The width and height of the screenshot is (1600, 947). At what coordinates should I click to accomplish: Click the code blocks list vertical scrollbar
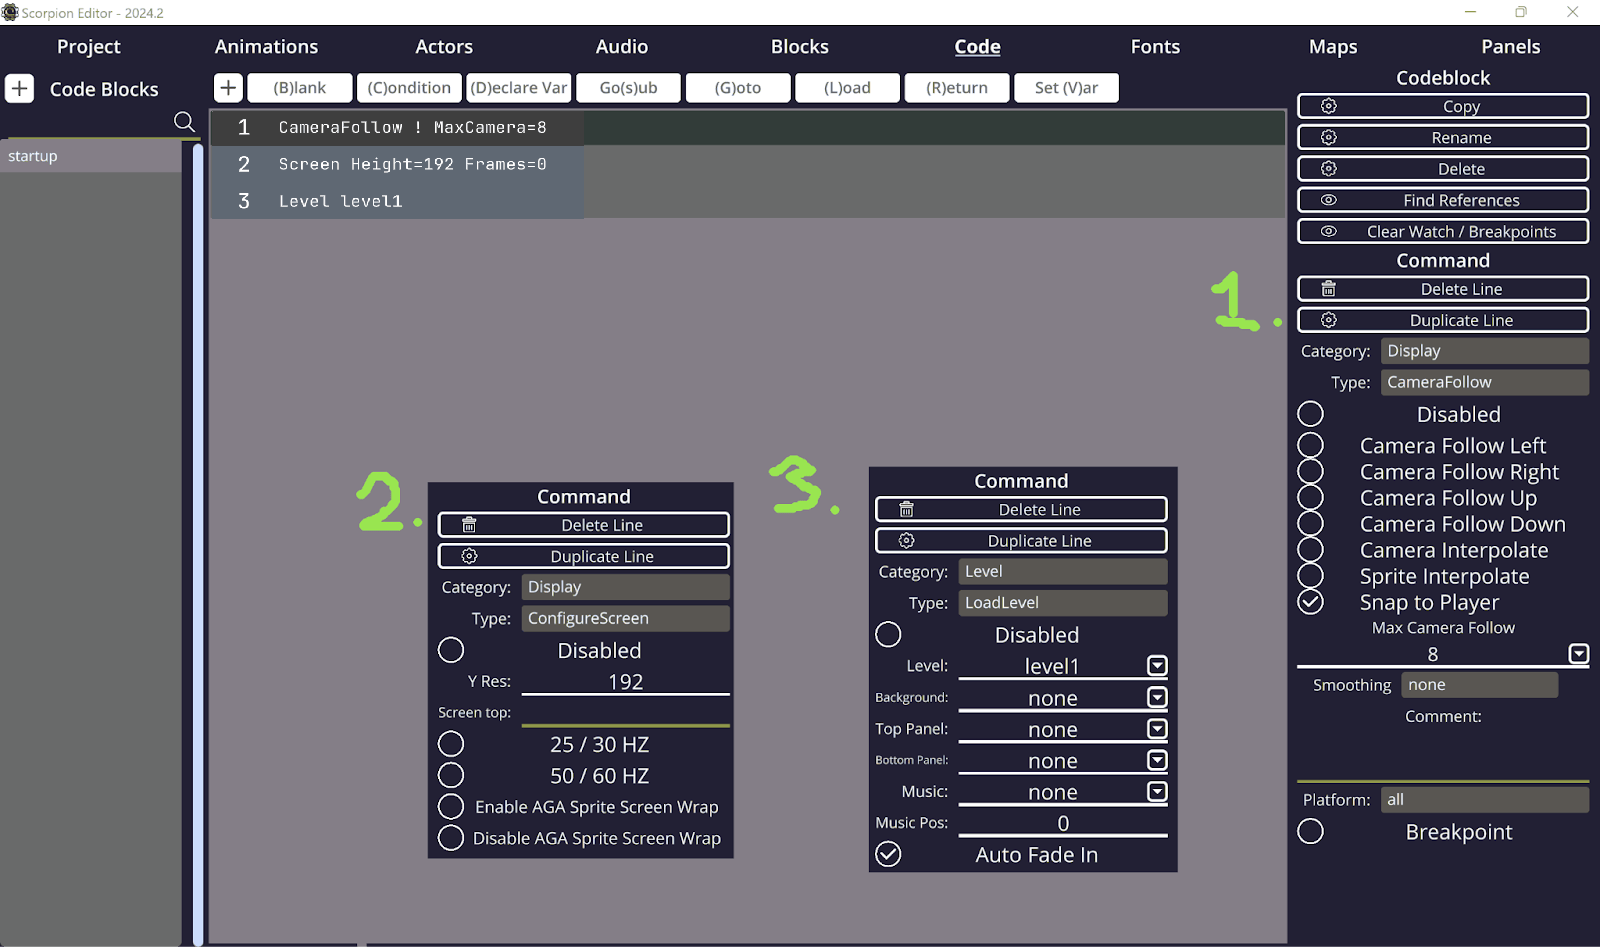point(198,540)
